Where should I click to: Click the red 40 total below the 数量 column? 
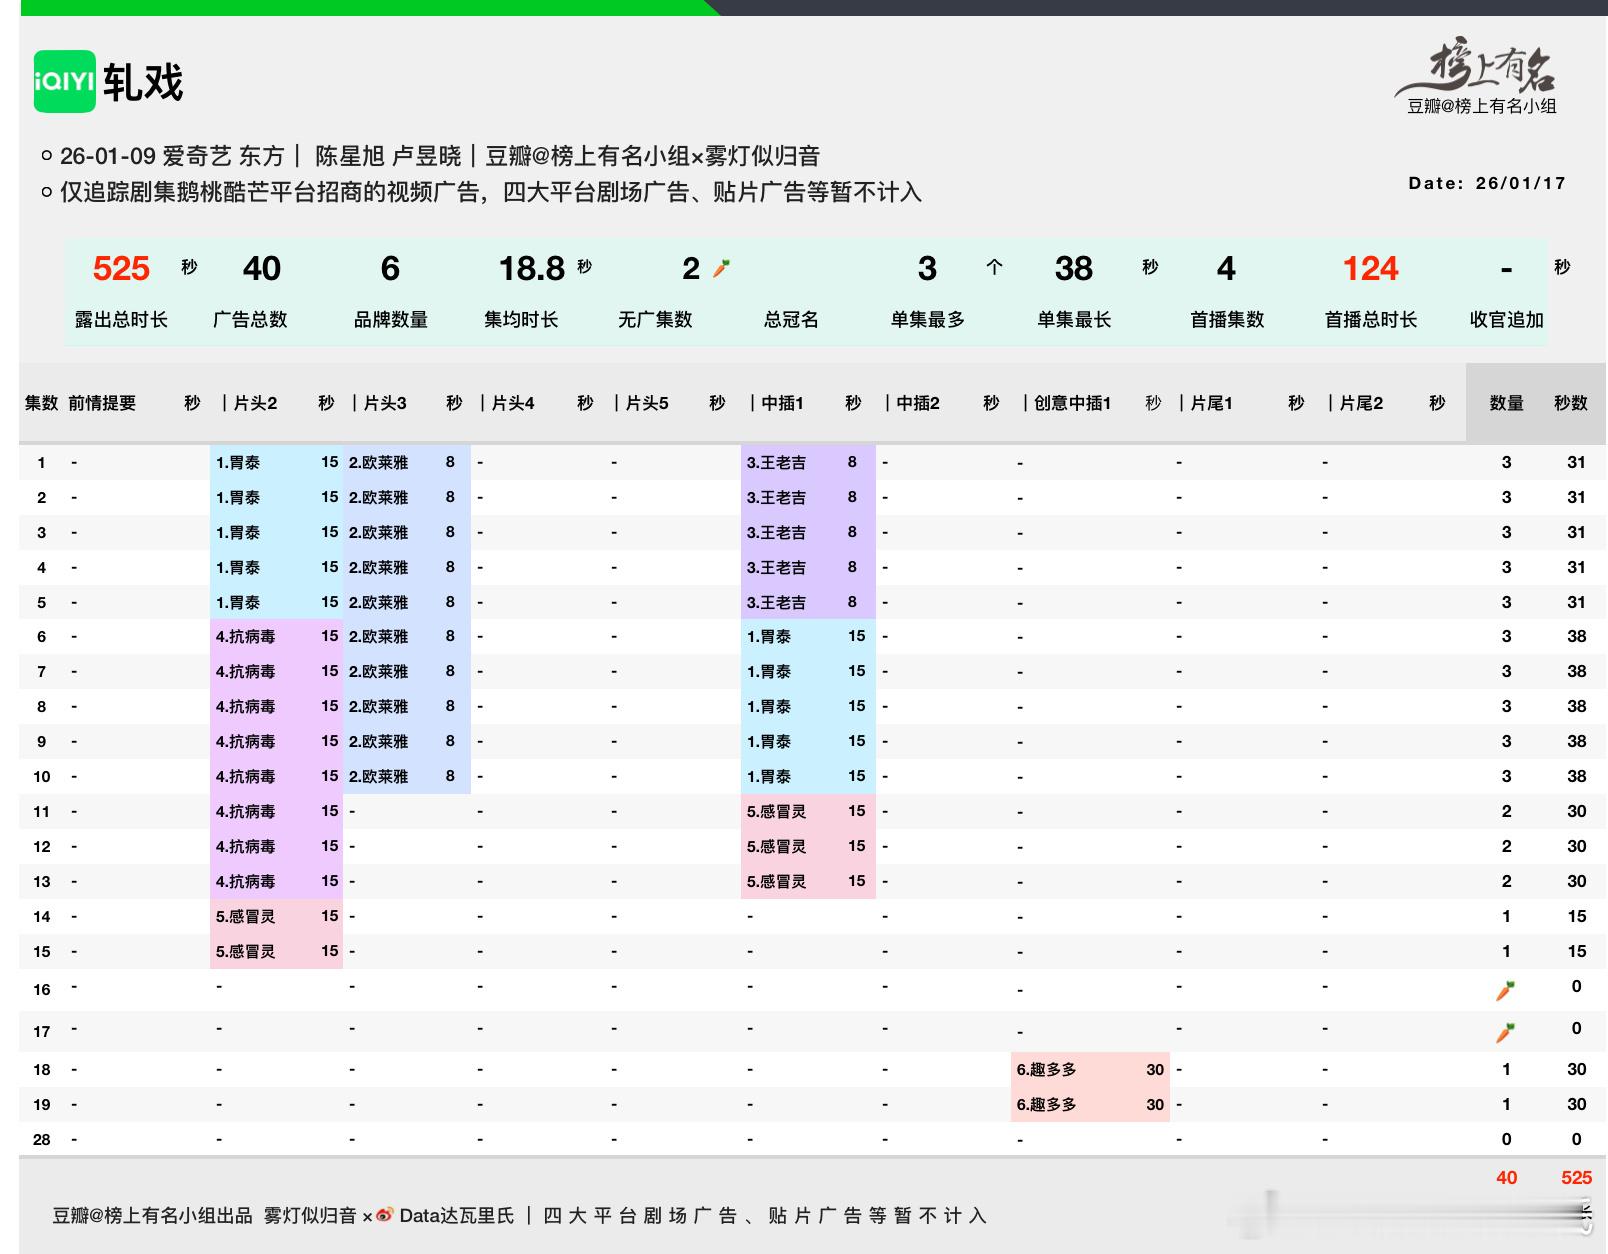point(1506,1177)
